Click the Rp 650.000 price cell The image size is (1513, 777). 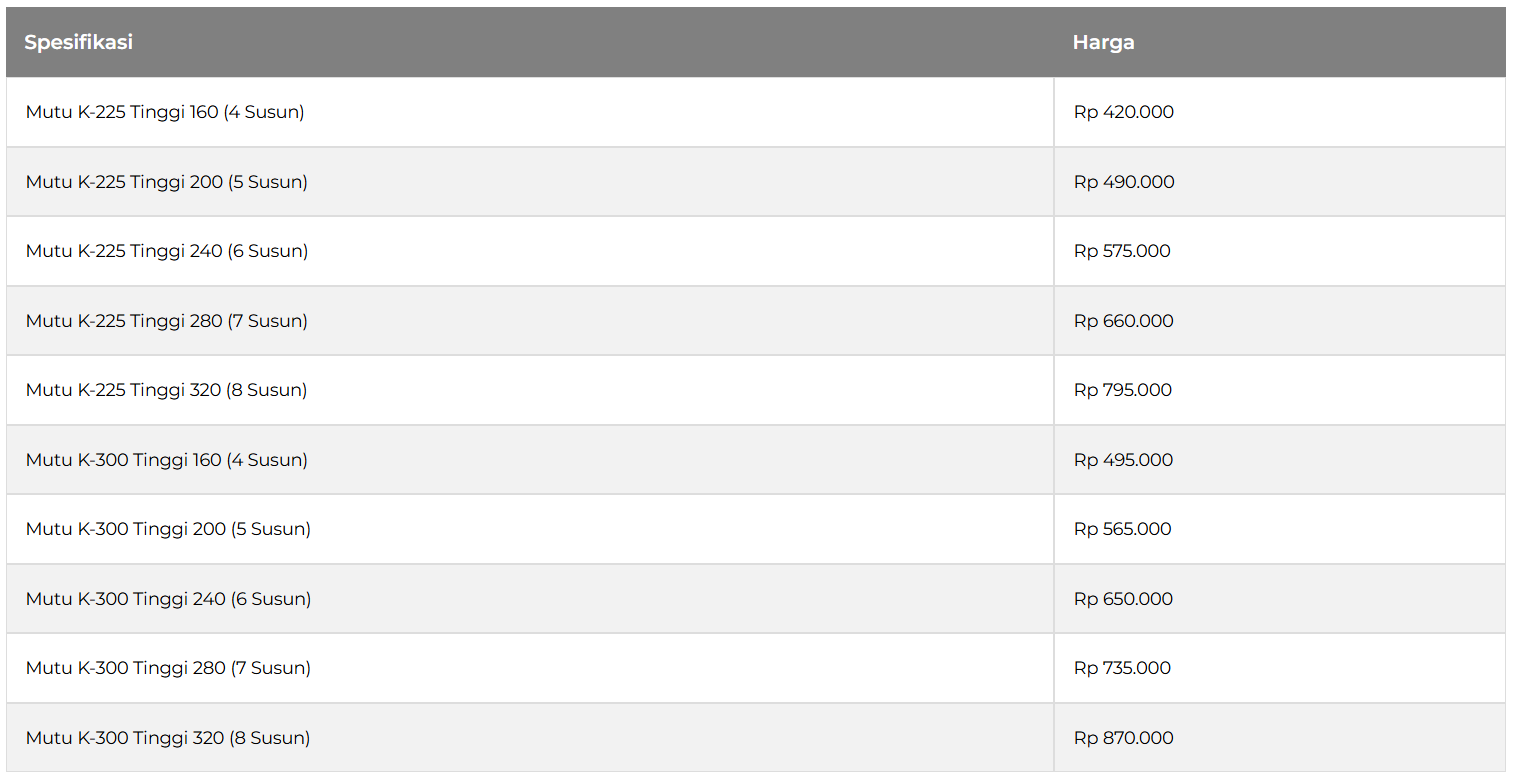click(x=1280, y=599)
